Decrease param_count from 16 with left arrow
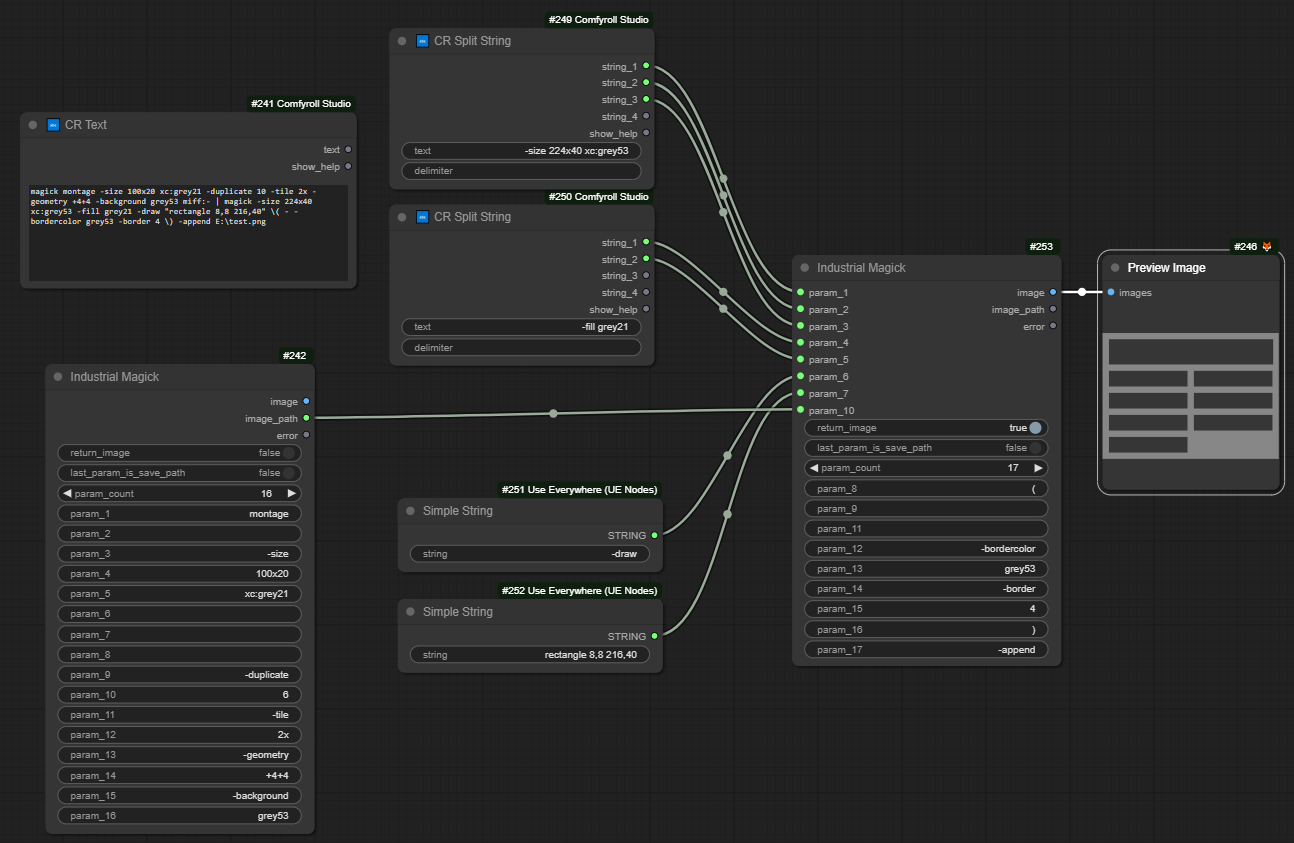Viewport: 1294px width, 843px height. pyautogui.click(x=67, y=494)
